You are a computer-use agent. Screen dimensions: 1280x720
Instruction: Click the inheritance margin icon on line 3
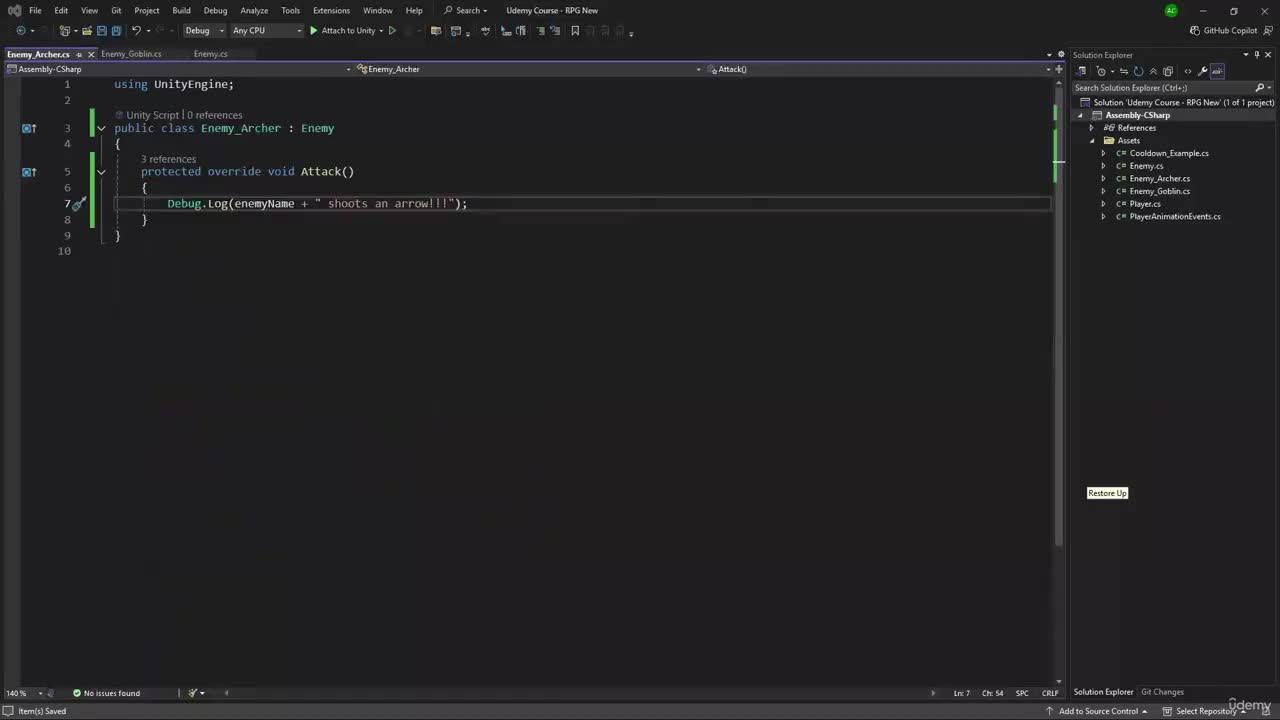coord(29,128)
